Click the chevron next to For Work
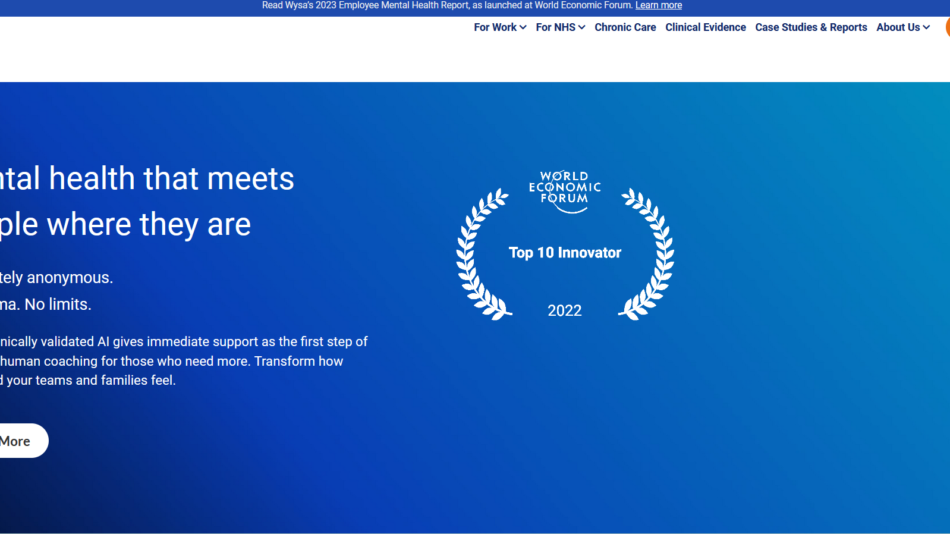This screenshot has height=534, width=950. (523, 28)
